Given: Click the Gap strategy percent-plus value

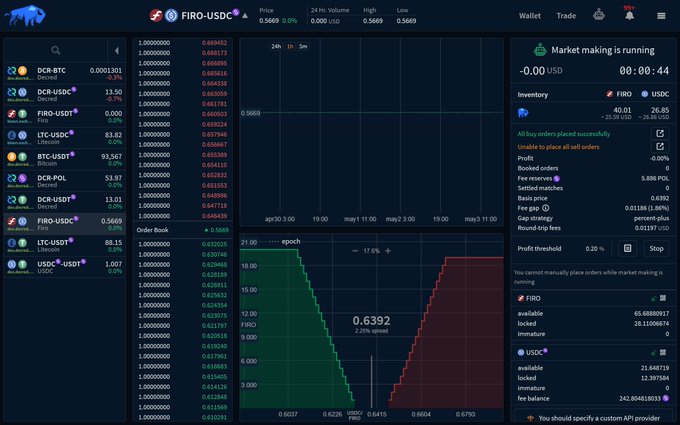Looking at the screenshot, I should [x=651, y=218].
